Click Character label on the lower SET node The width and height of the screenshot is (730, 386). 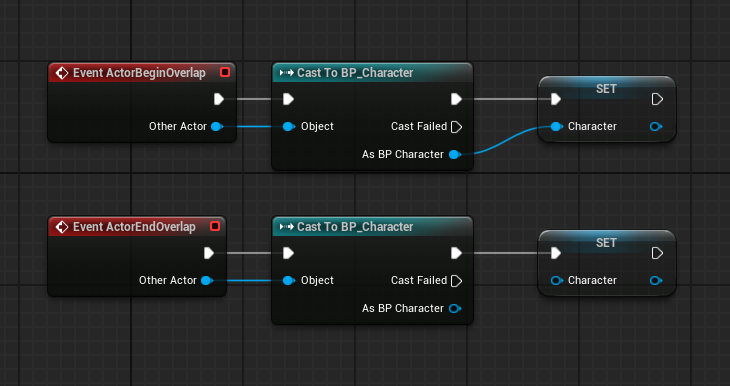click(592, 280)
